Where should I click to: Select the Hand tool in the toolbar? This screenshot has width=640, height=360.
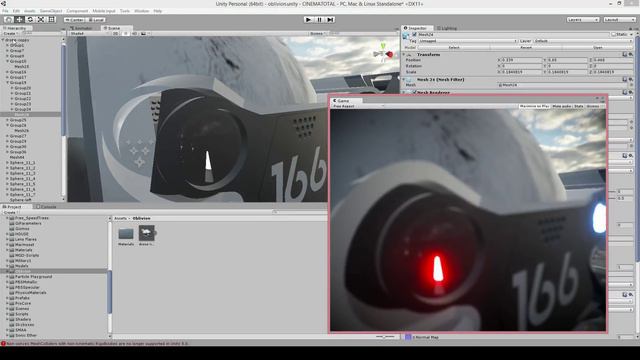pyautogui.click(x=9, y=20)
